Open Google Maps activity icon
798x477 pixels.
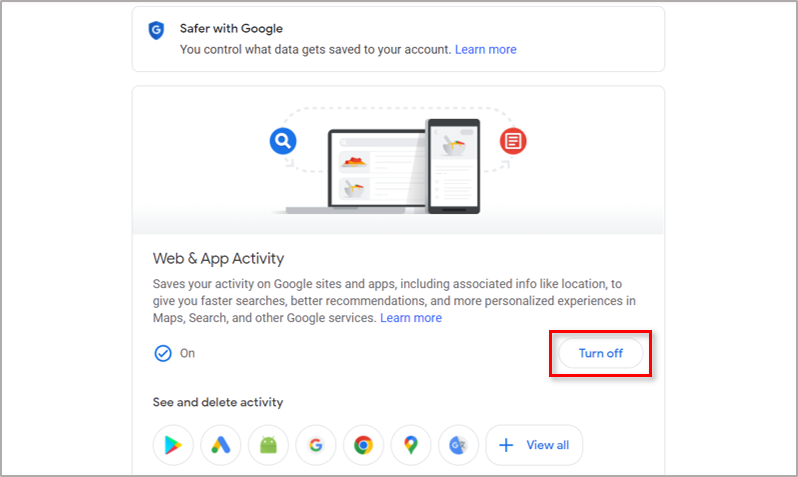[411, 445]
